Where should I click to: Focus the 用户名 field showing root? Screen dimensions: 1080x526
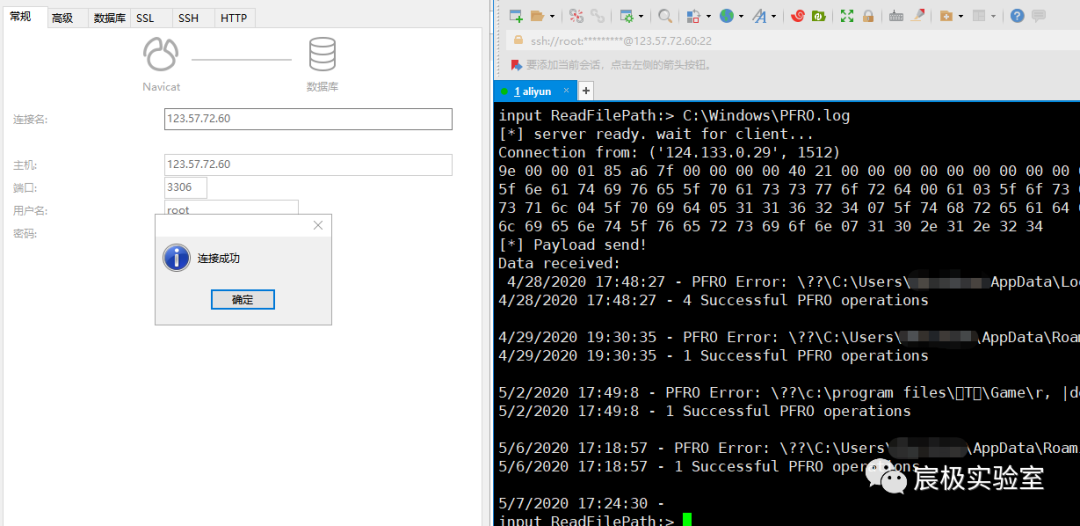pyautogui.click(x=231, y=209)
